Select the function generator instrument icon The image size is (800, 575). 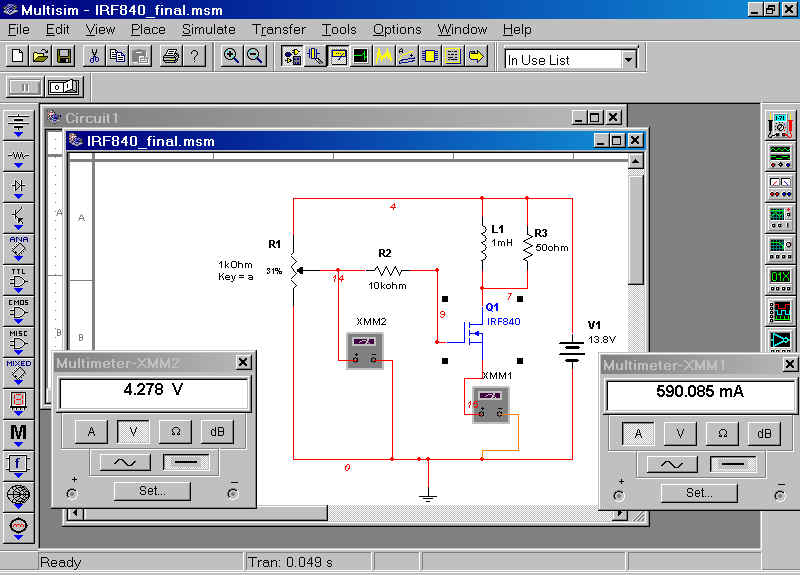(x=780, y=157)
